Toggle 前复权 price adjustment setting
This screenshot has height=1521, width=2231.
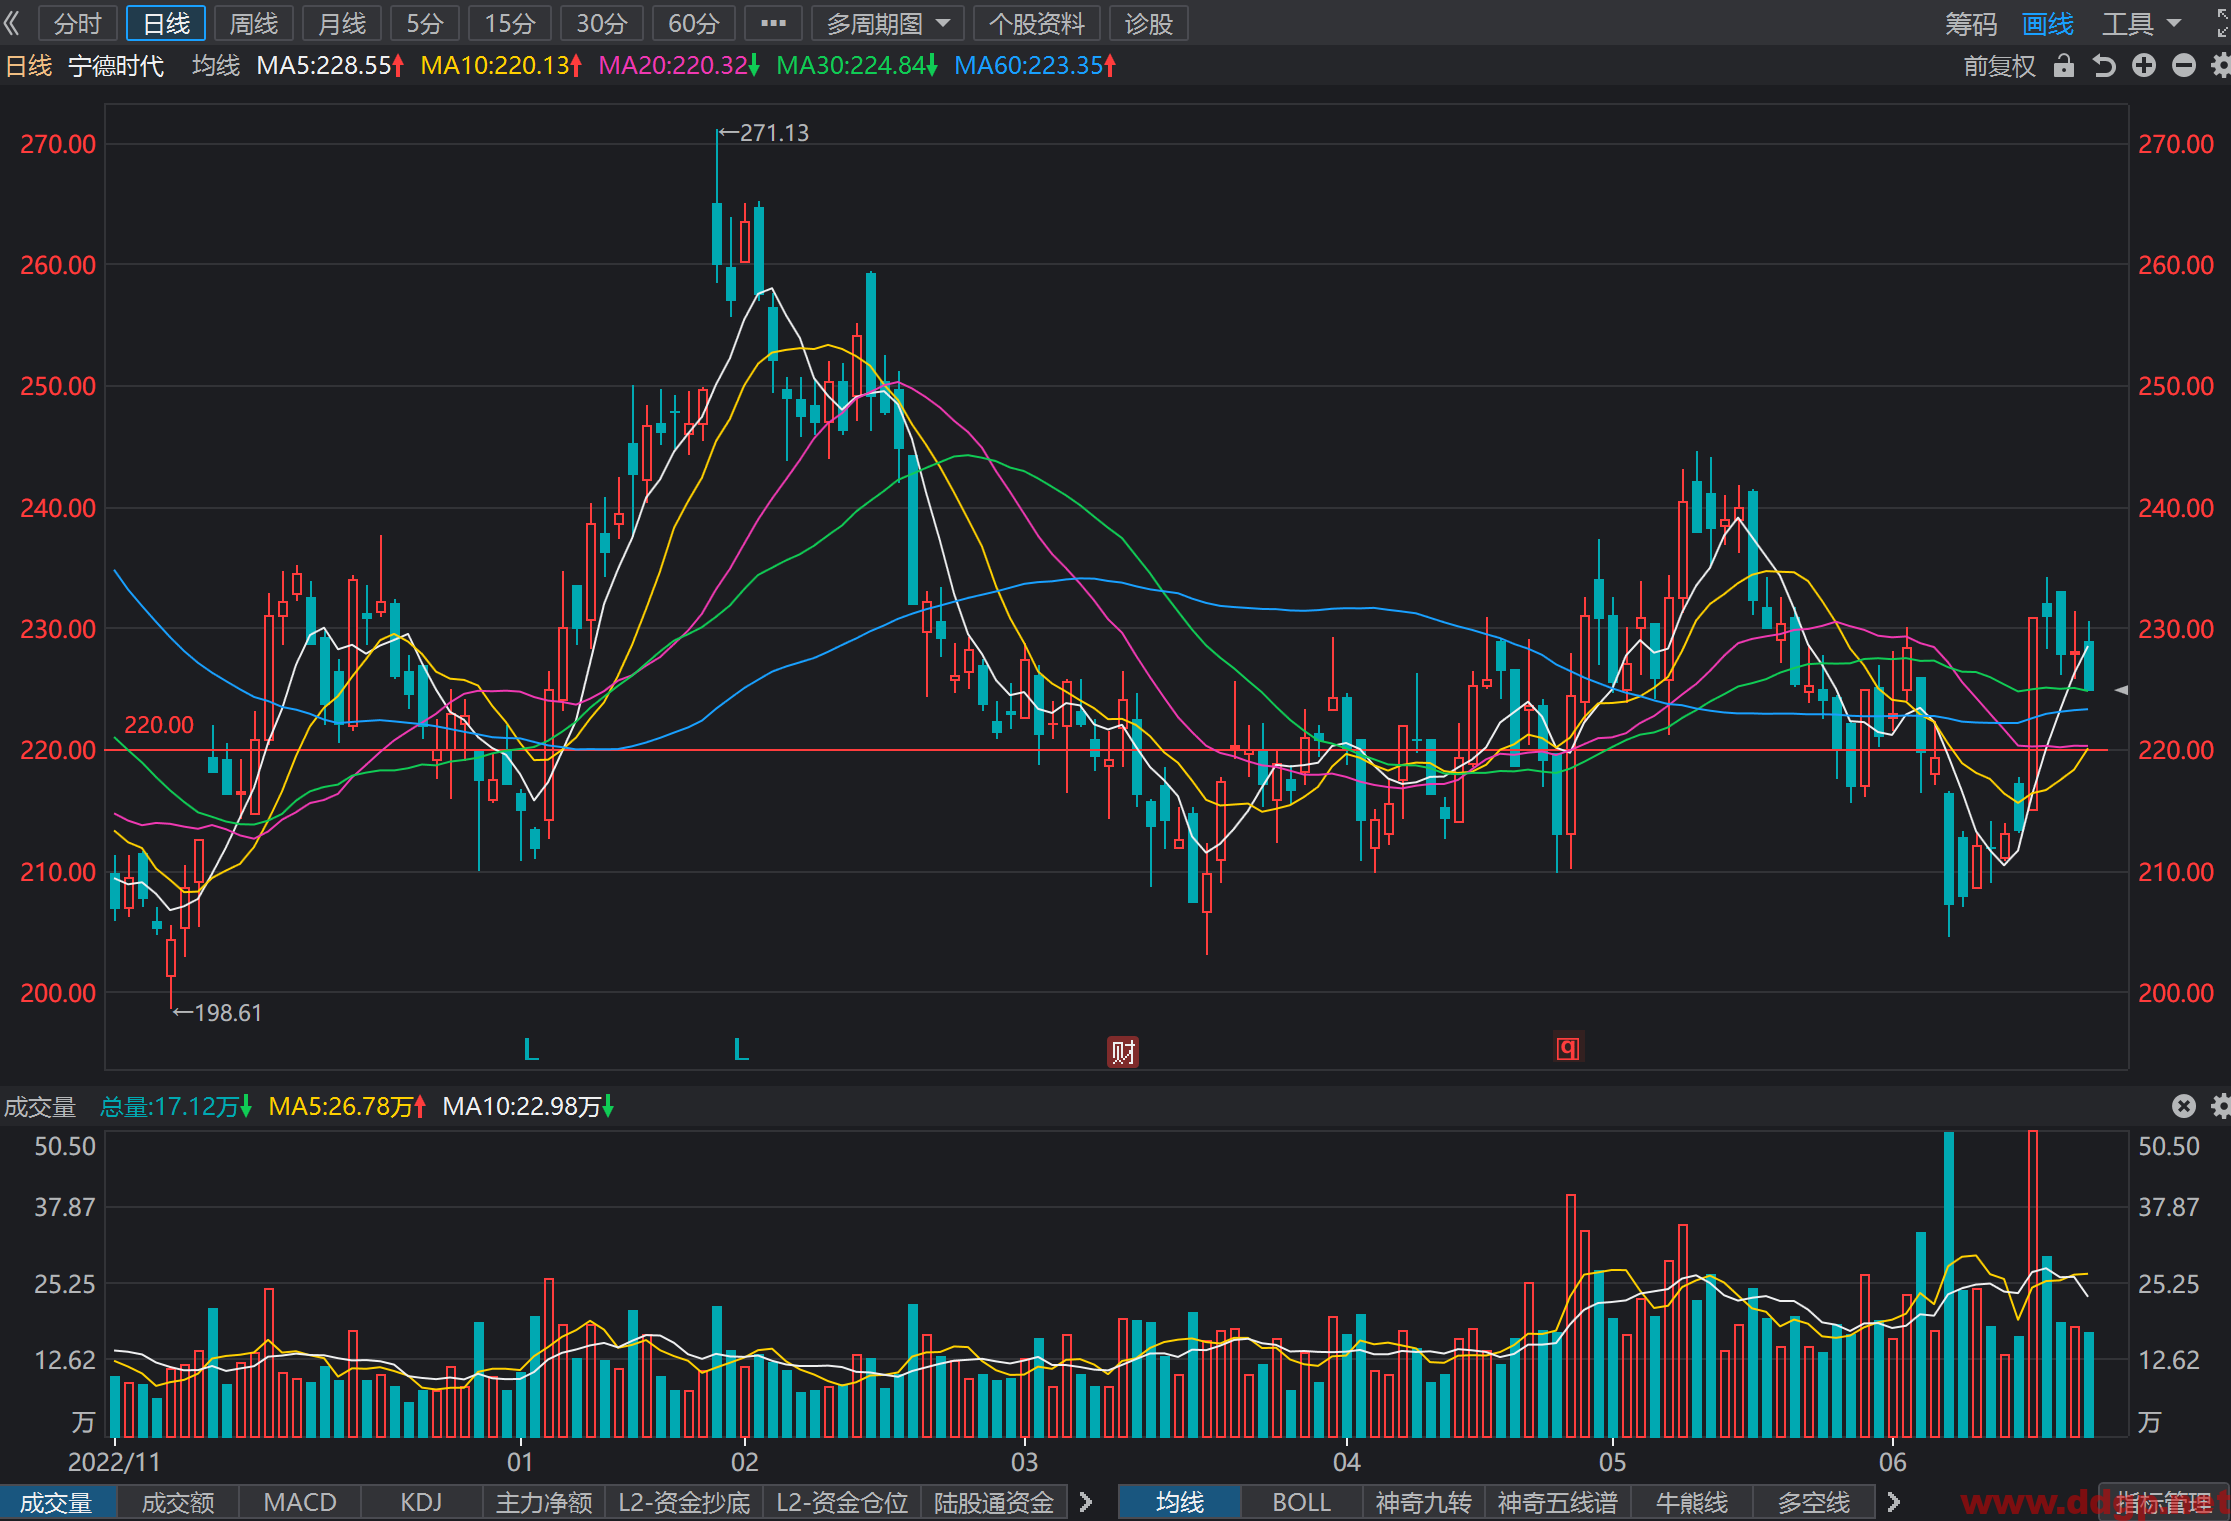coord(1999,66)
